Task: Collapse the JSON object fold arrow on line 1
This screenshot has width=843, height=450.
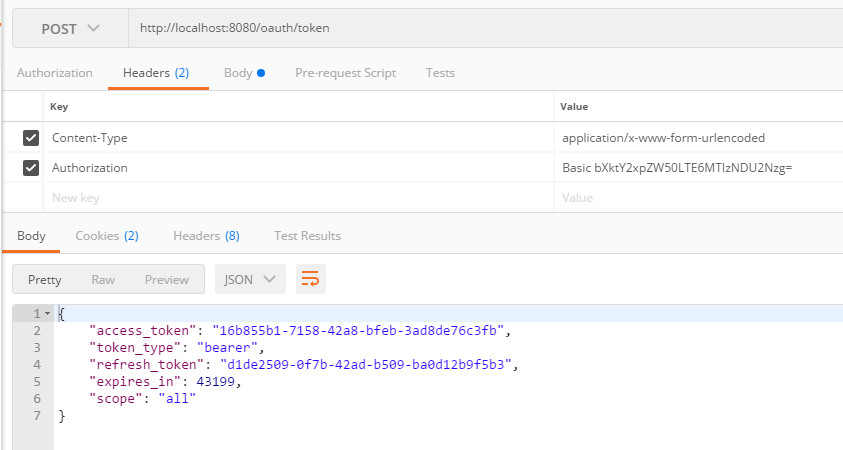Action: [x=47, y=314]
